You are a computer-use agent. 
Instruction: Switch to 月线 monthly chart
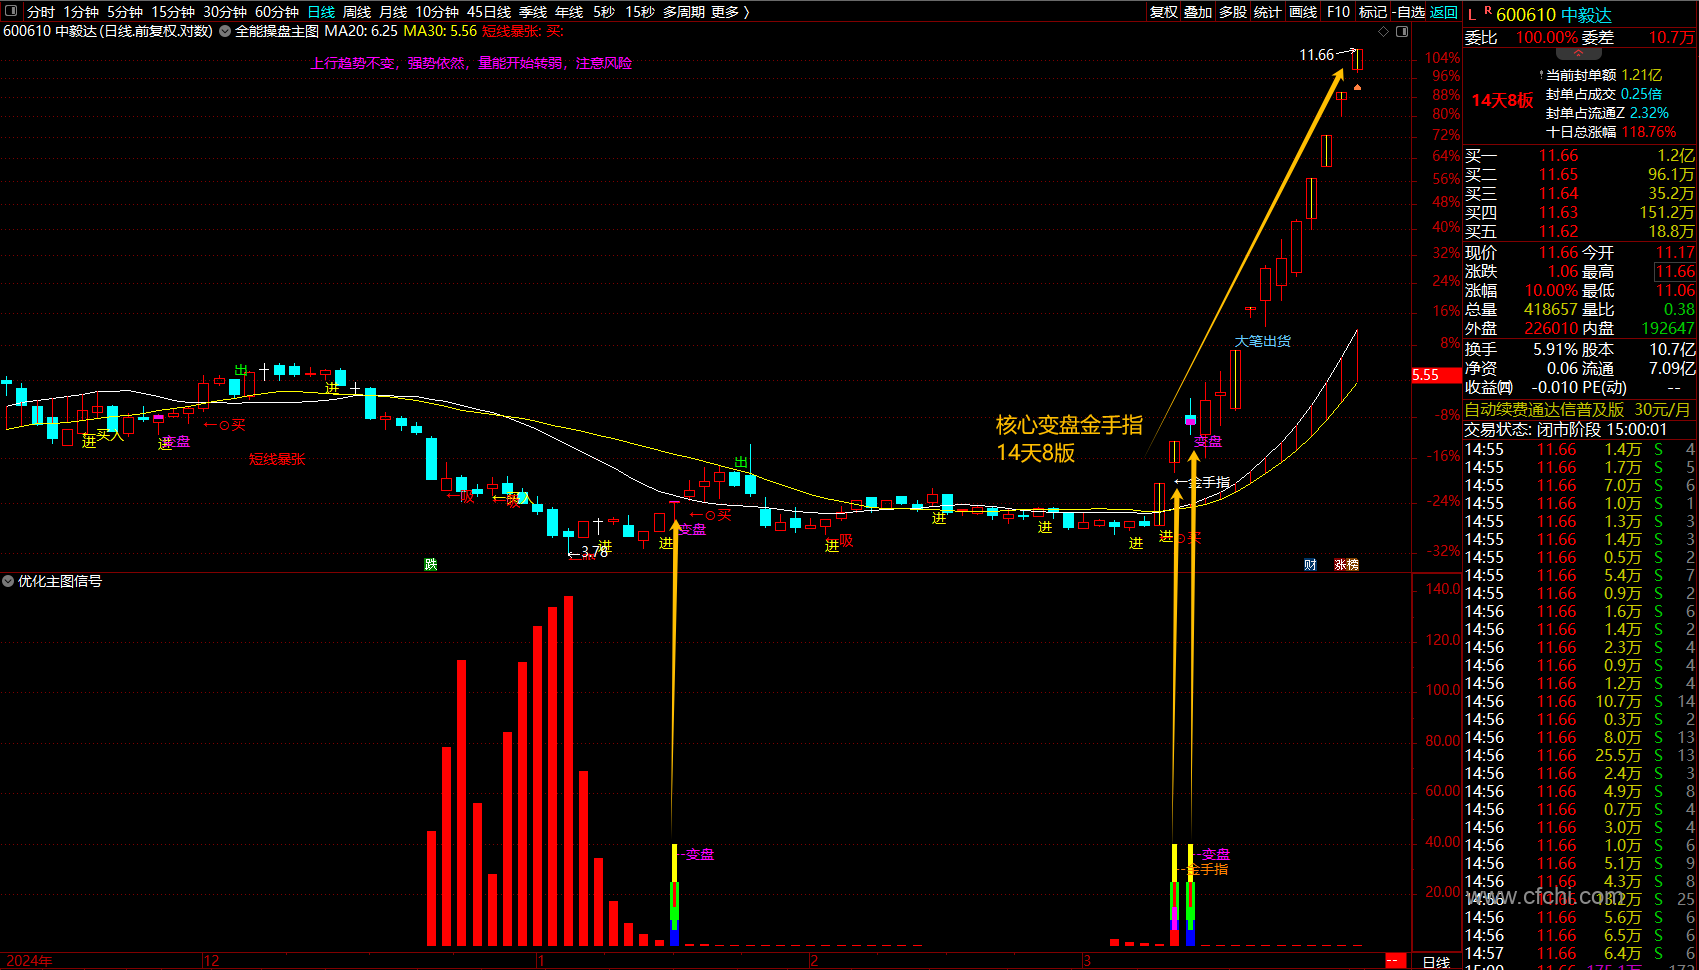pos(393,12)
